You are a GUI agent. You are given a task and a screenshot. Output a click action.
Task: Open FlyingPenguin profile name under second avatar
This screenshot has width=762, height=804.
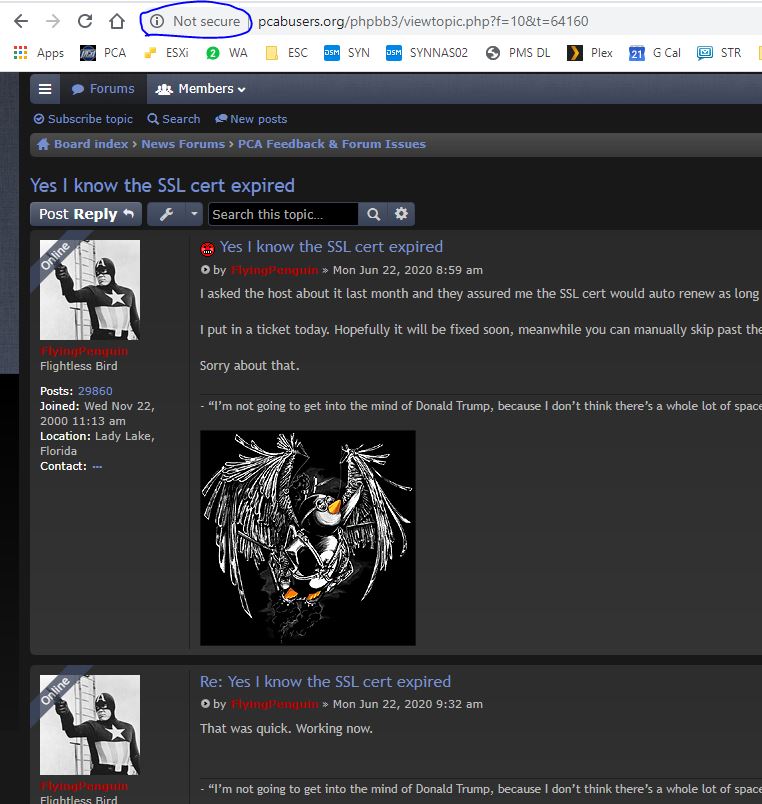coord(84,786)
